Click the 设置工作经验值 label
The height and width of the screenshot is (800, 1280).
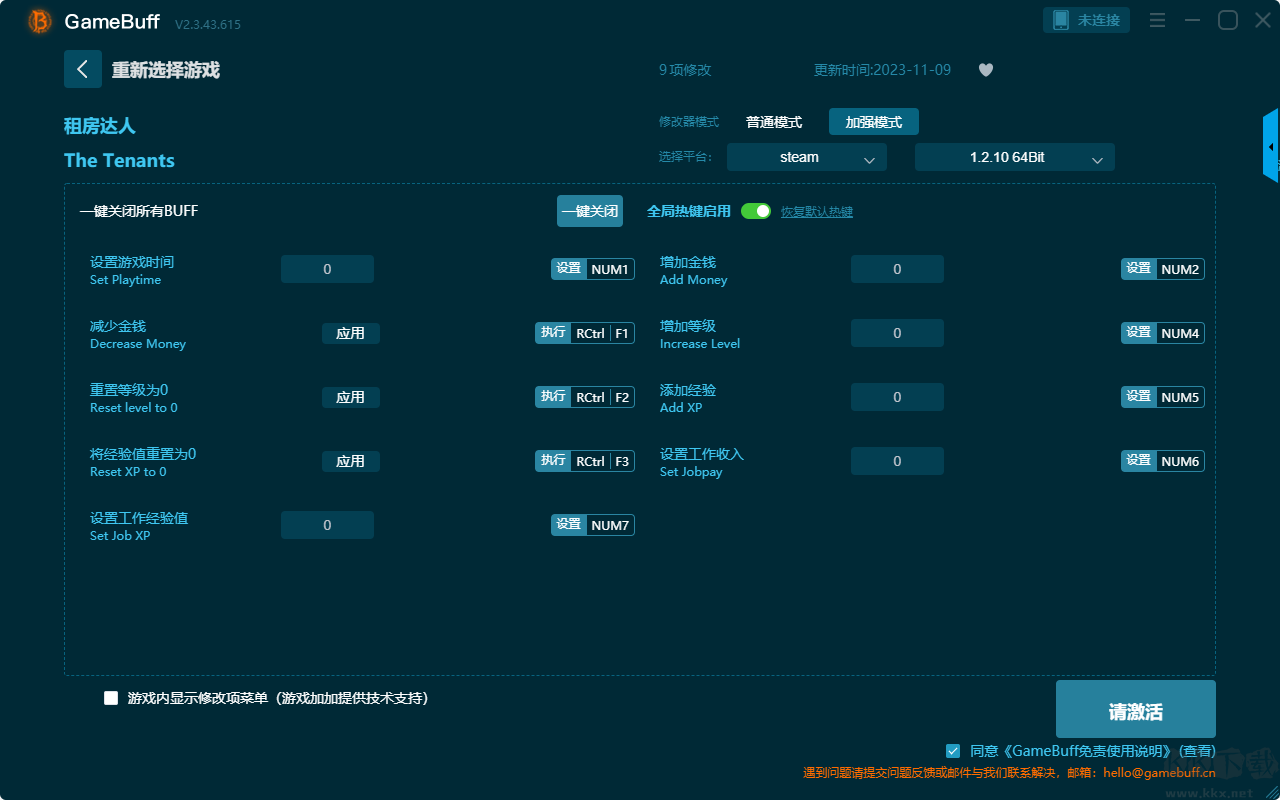pos(139,518)
